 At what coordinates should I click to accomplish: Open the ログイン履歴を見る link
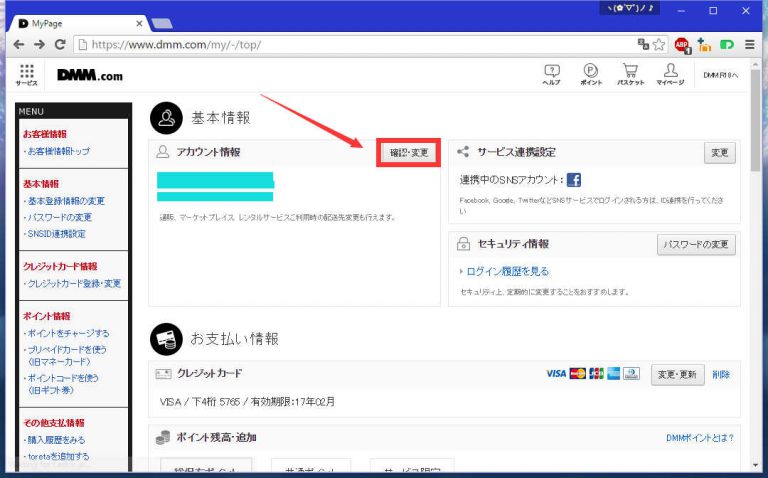pos(507,271)
